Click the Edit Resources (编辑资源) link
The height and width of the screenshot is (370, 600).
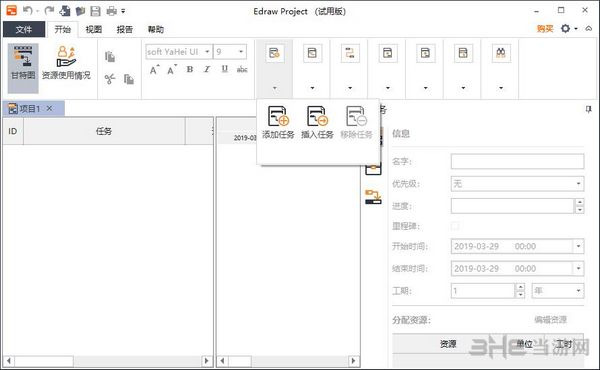click(x=550, y=319)
